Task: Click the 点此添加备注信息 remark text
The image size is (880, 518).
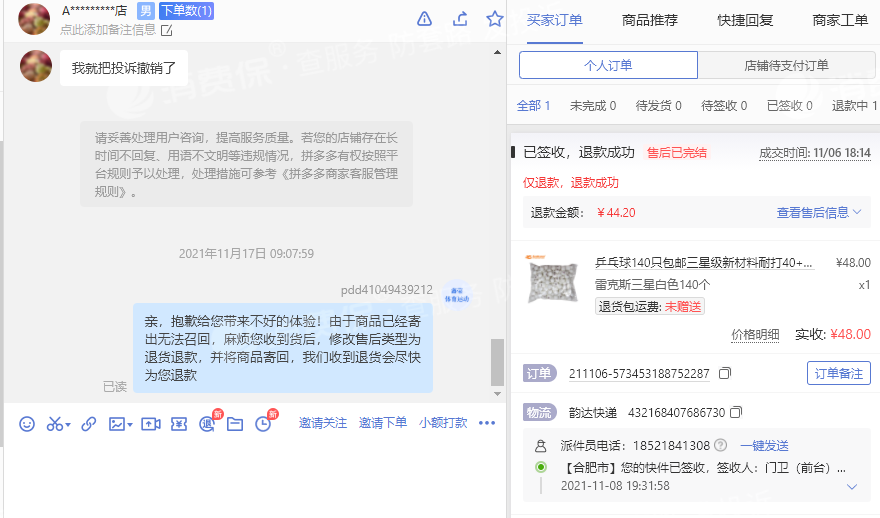Action: click(108, 30)
